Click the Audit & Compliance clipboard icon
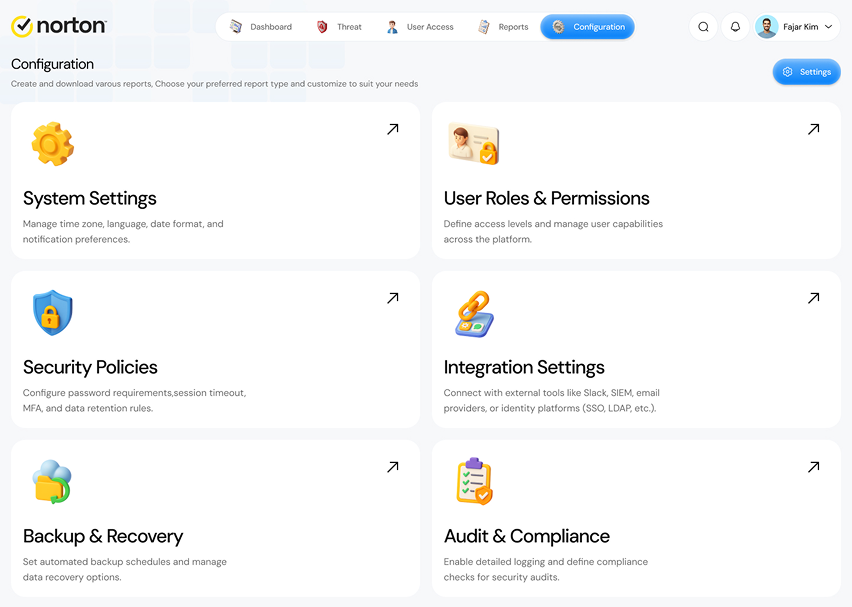 [474, 481]
